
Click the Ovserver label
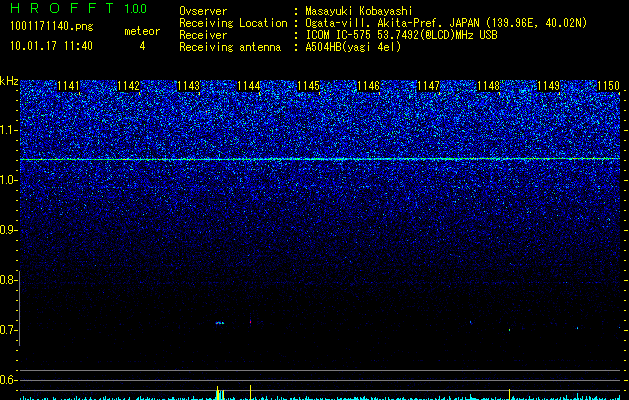[x=203, y=11]
